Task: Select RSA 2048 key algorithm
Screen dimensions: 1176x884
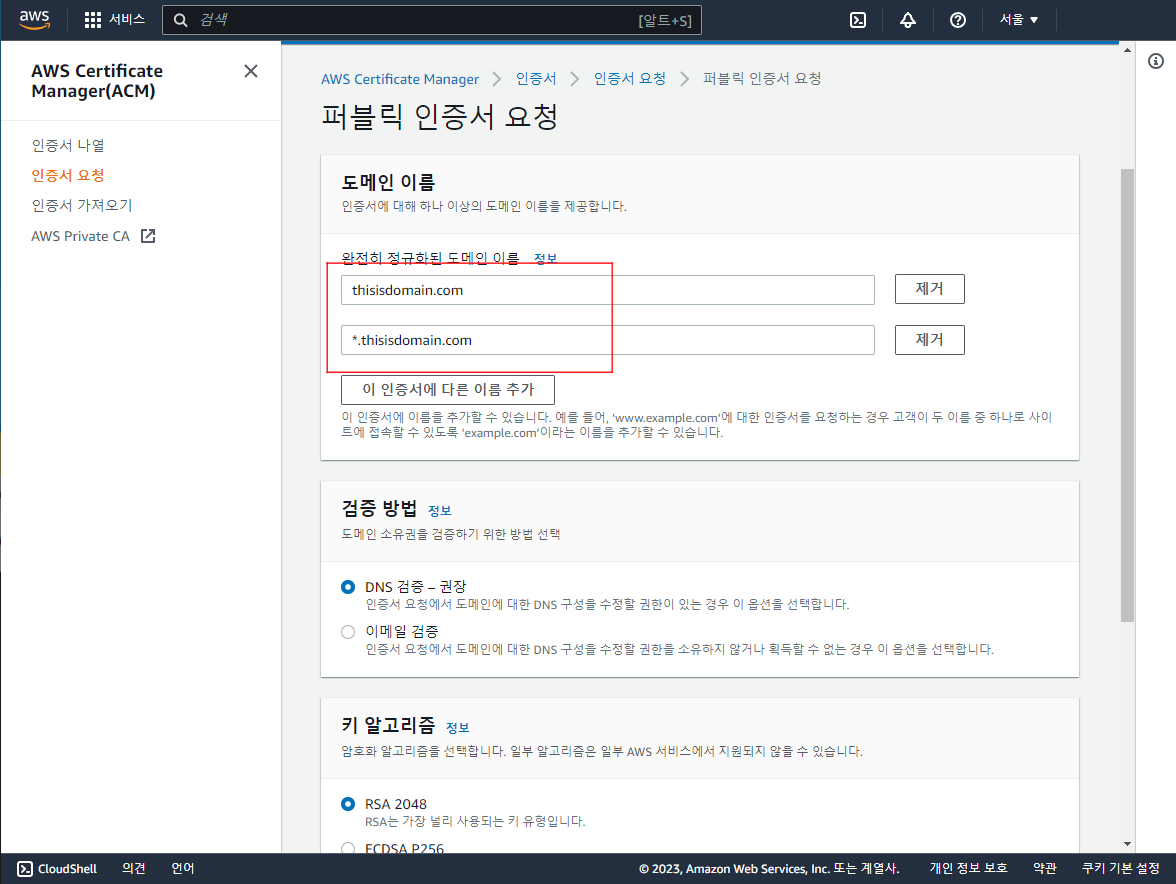Action: tap(347, 804)
